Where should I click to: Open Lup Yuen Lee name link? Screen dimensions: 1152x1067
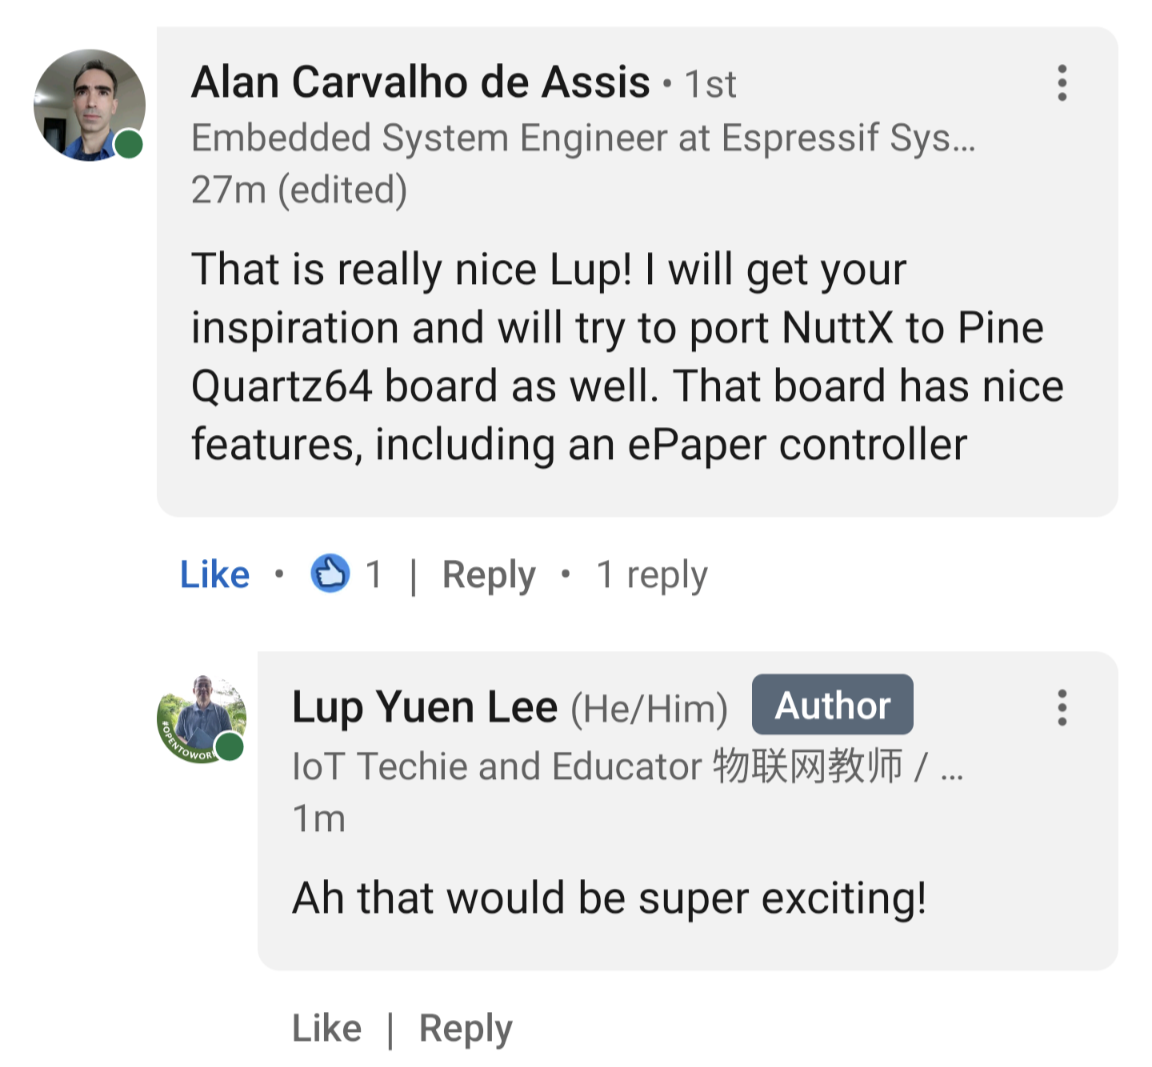424,707
